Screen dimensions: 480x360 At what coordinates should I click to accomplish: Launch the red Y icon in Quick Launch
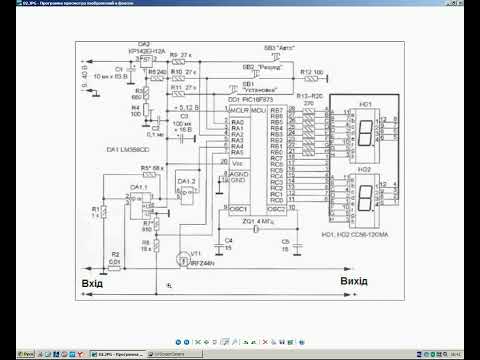tap(80, 354)
